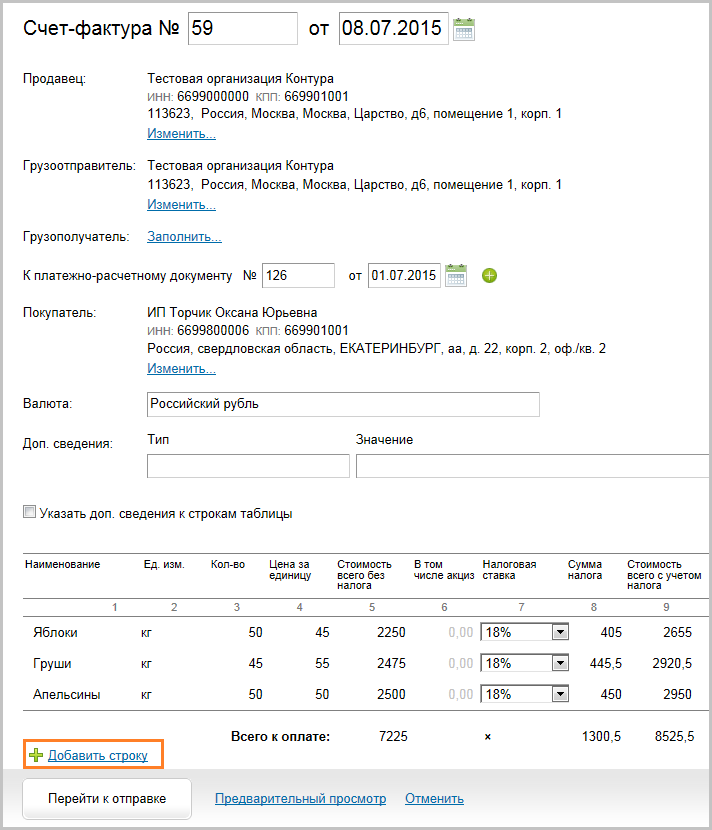Viewport: 712px width, 830px height.
Task: Click cost value 2250 in Яблоки row
Action: pyautogui.click(x=391, y=632)
